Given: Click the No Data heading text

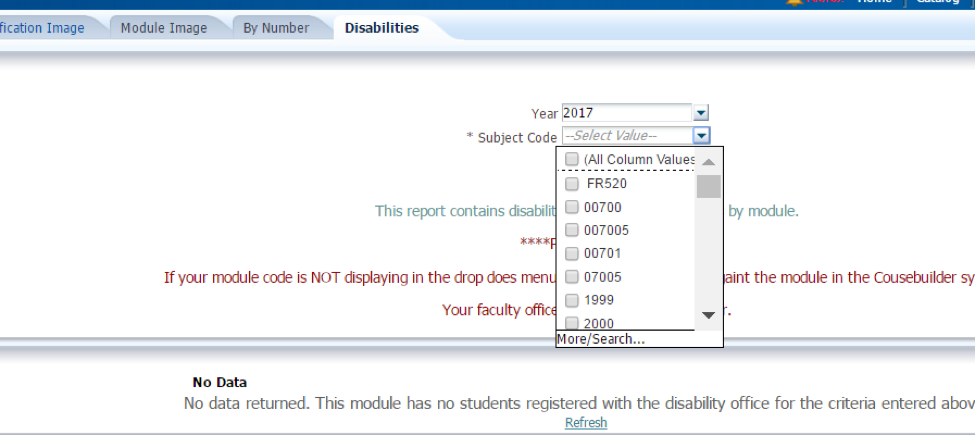Looking at the screenshot, I should (219, 382).
